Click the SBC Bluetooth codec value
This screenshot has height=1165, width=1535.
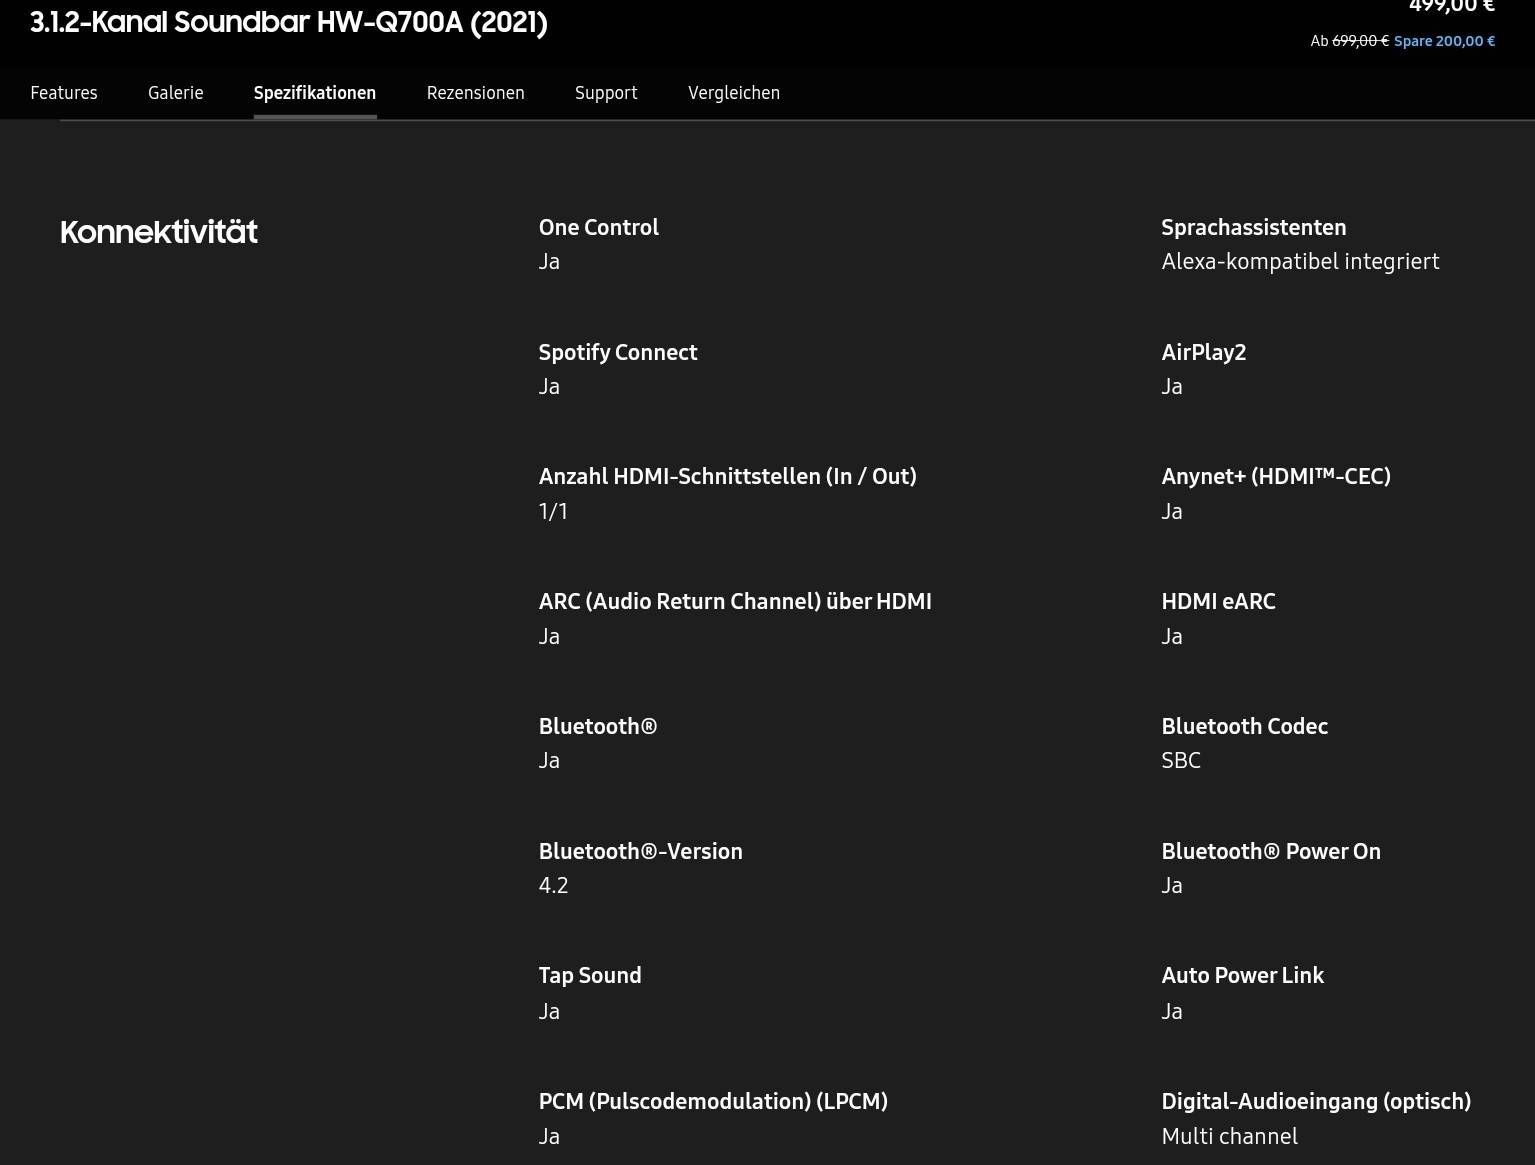point(1180,760)
